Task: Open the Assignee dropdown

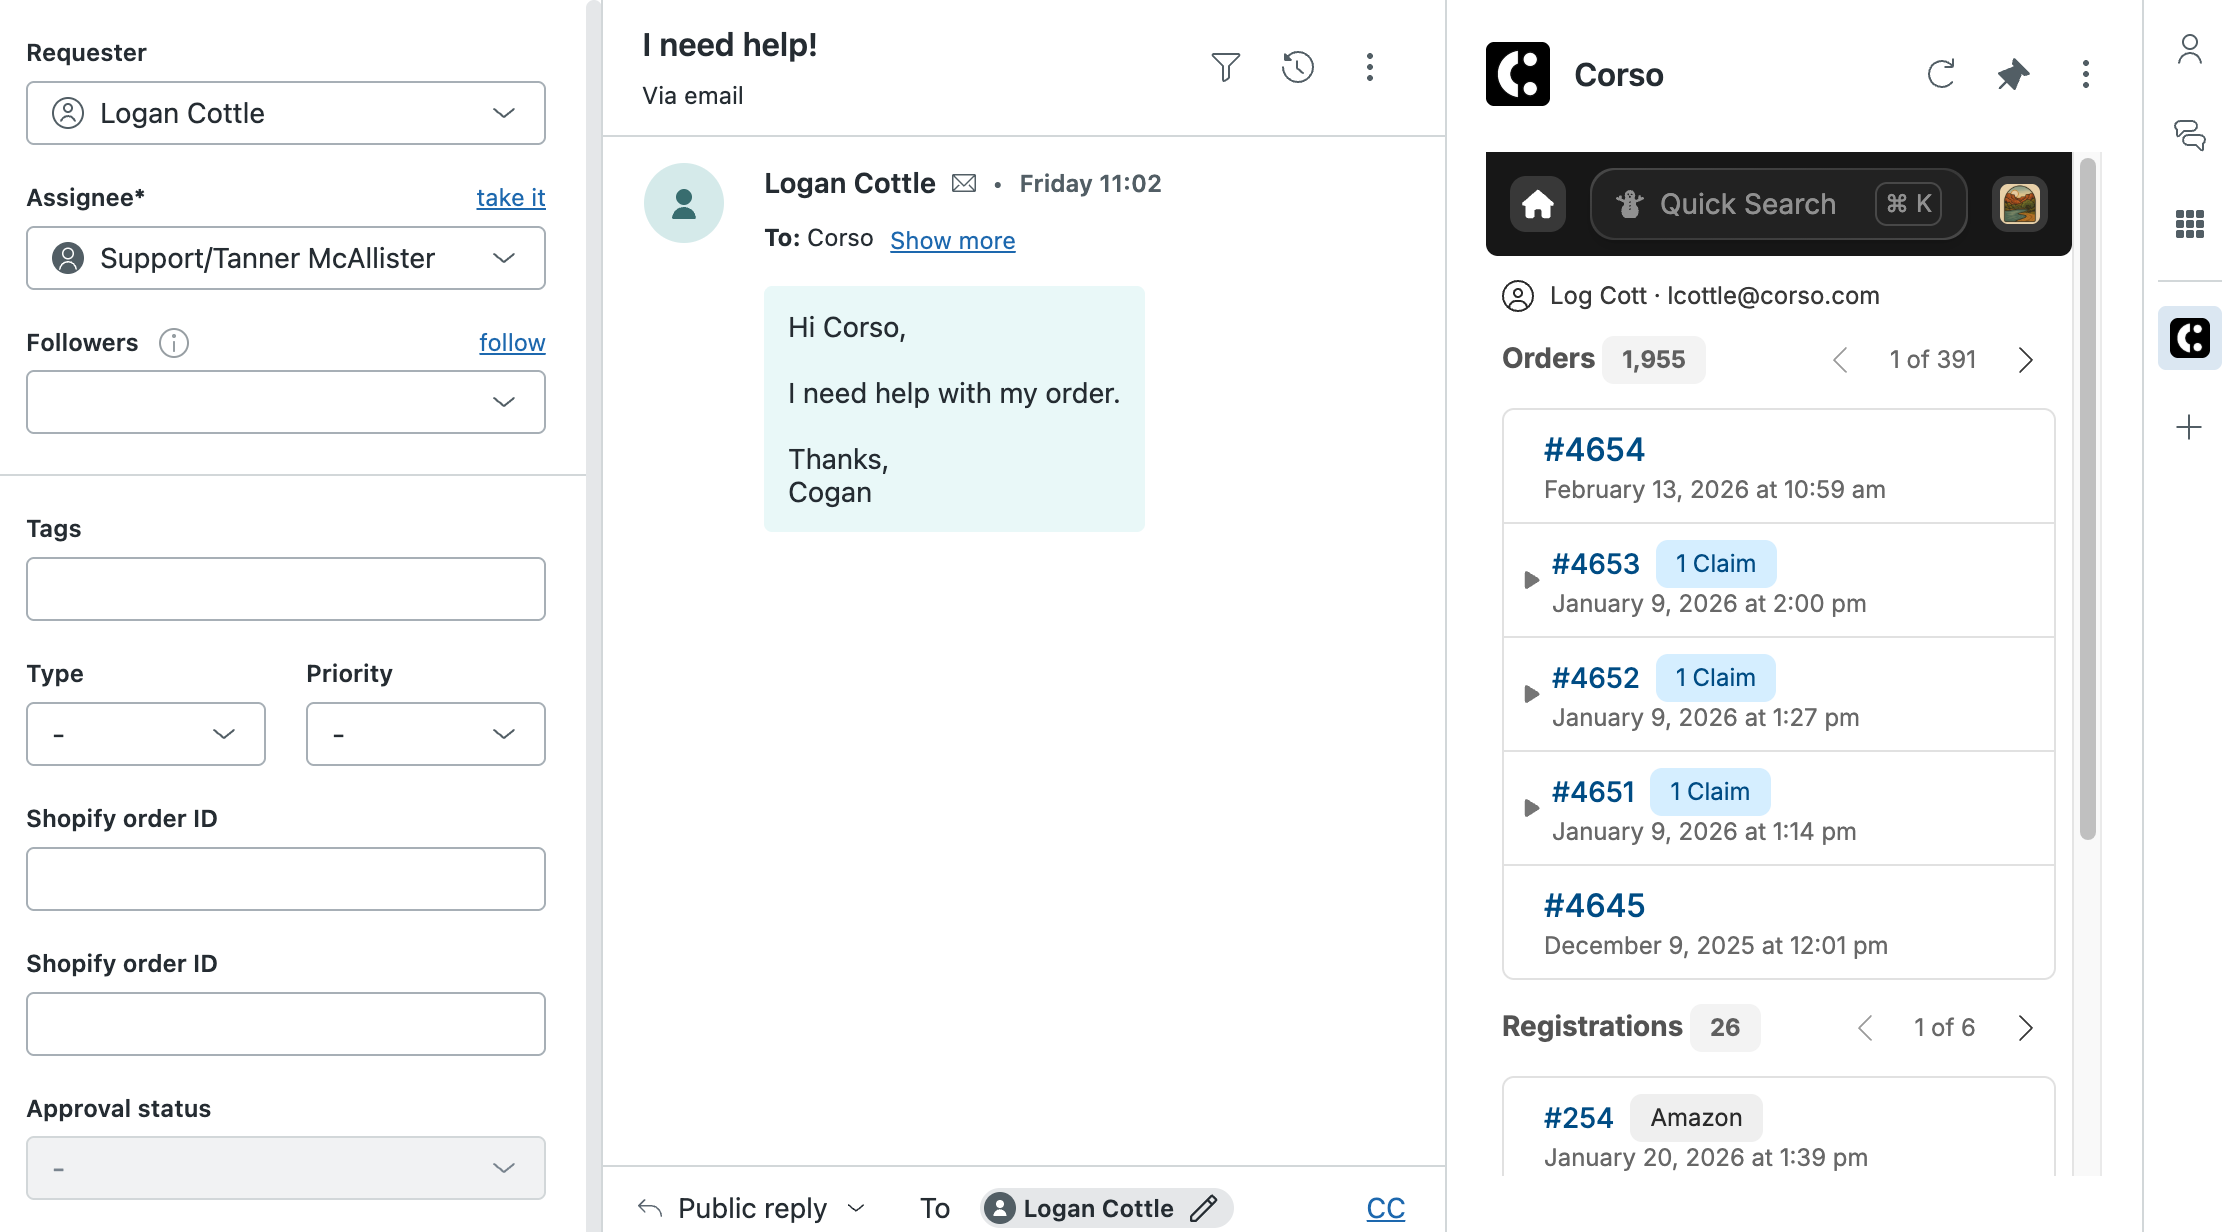Action: tap(286, 258)
